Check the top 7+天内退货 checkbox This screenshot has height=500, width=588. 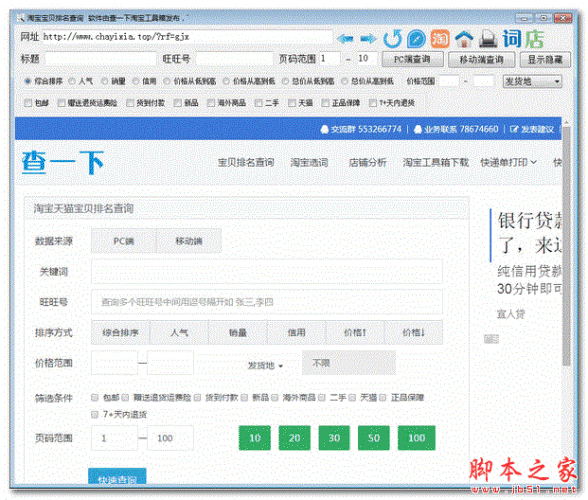[373, 103]
